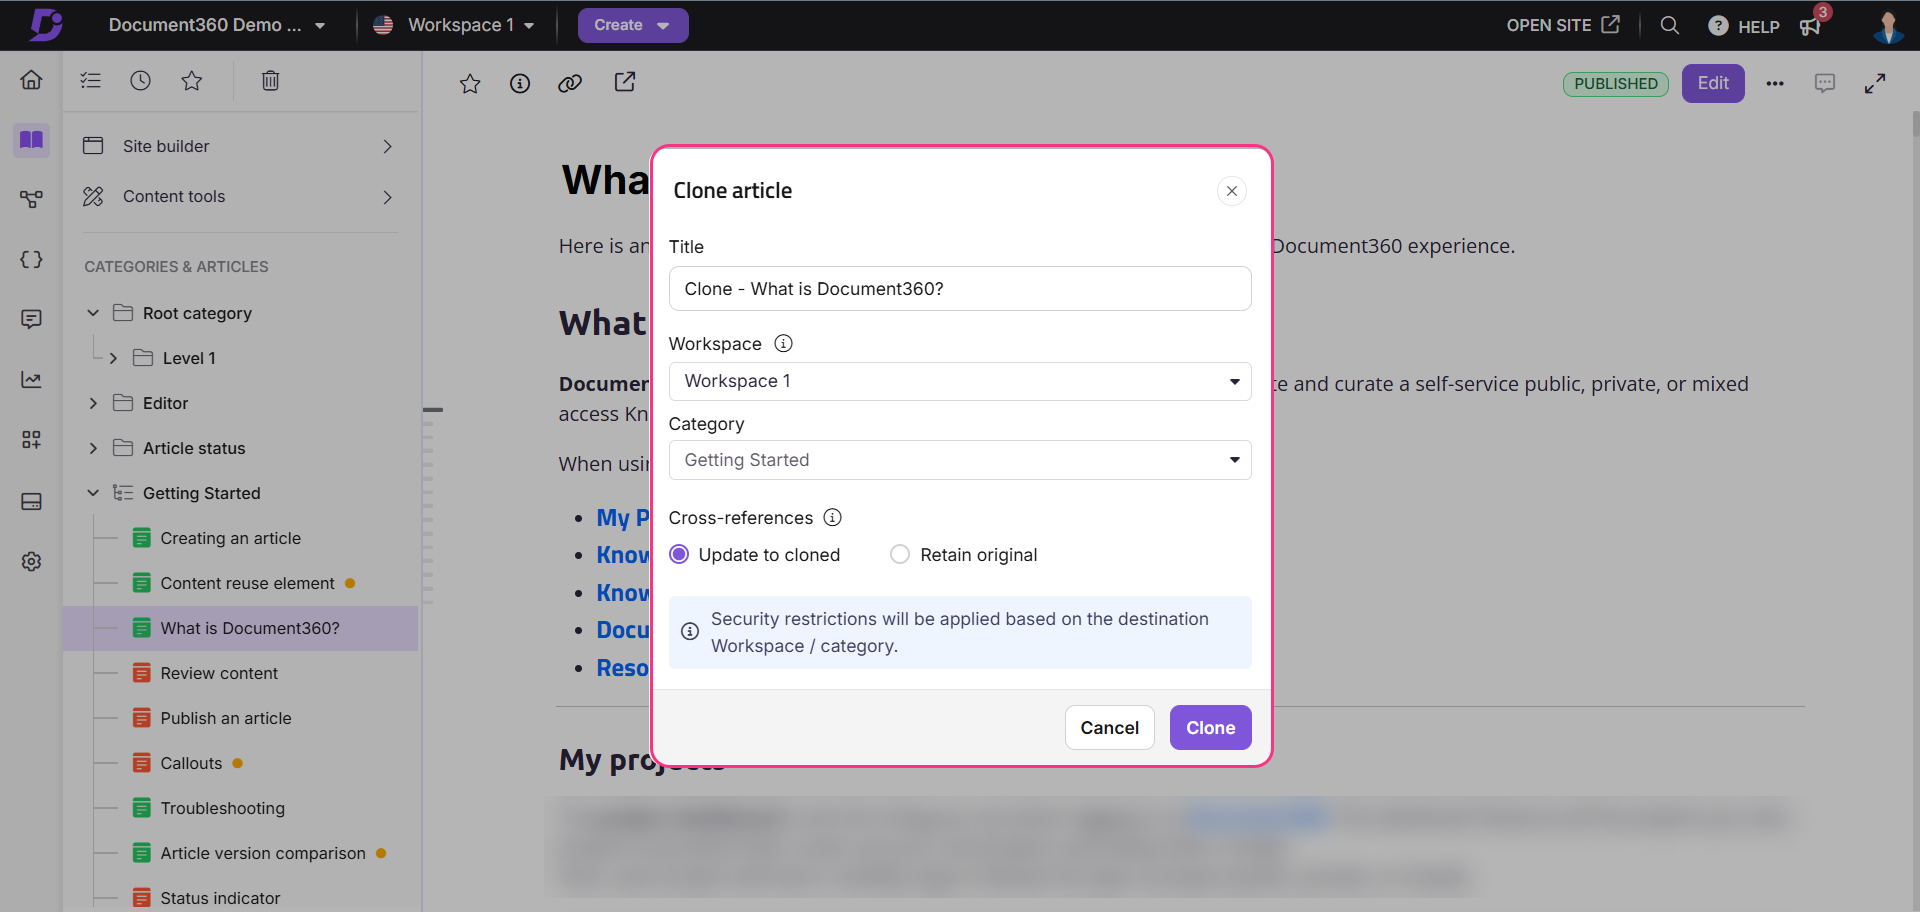
Task: Open the Category dropdown in dialog
Action: click(x=960, y=460)
